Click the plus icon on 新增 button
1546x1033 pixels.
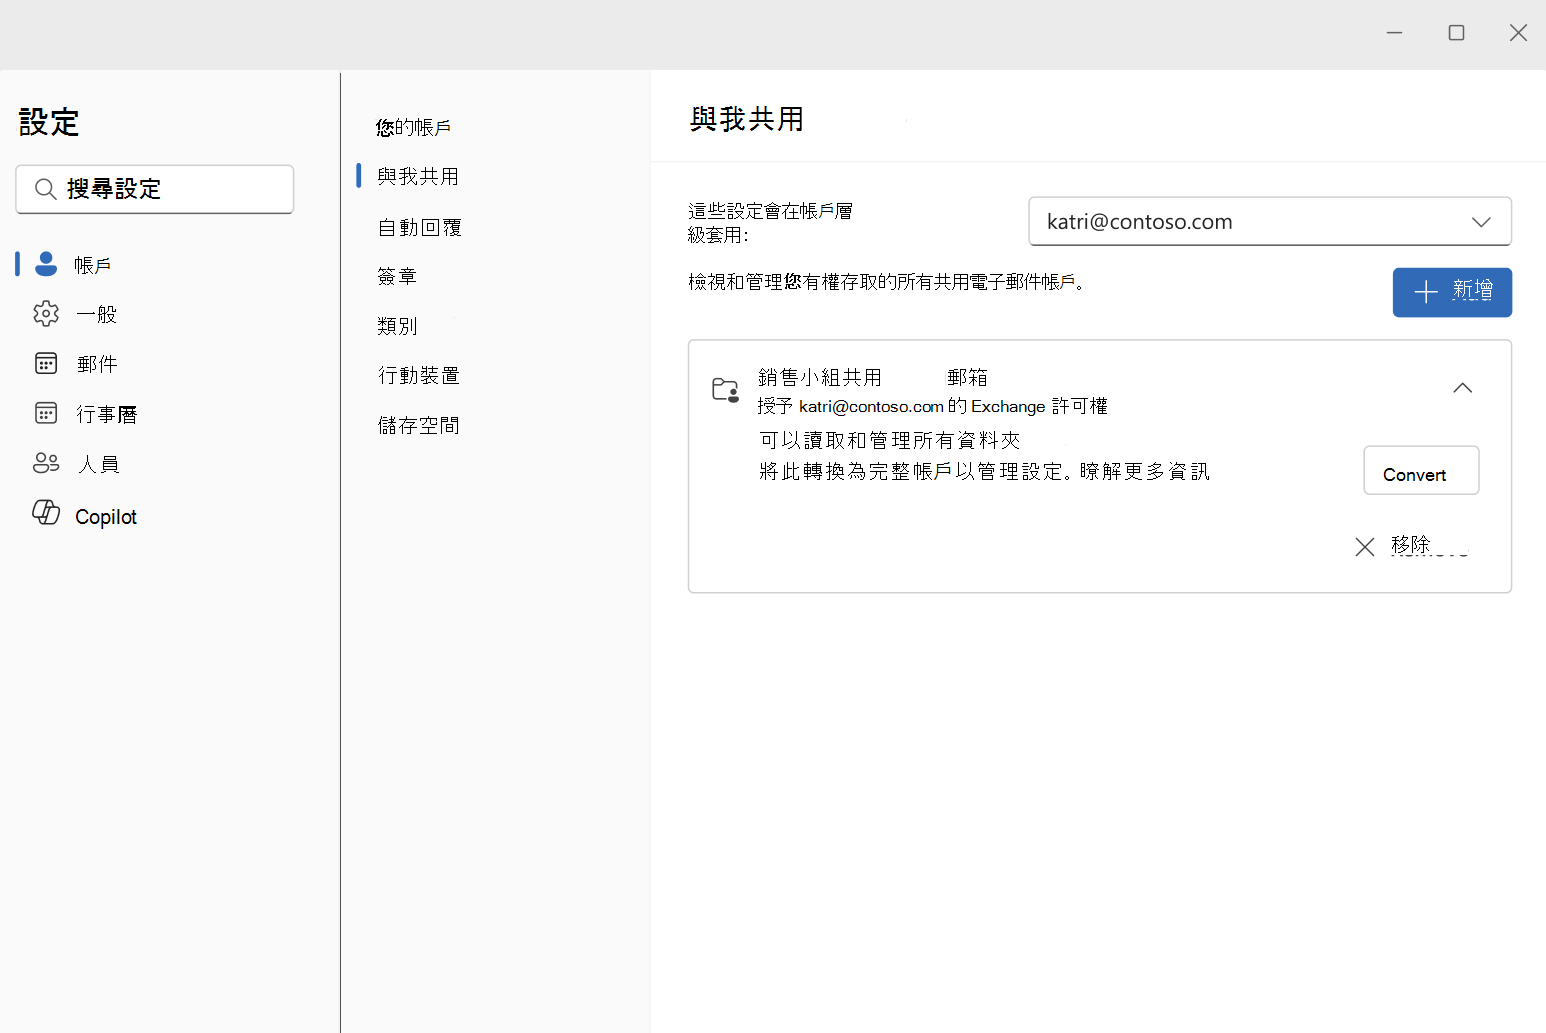[x=1426, y=292]
